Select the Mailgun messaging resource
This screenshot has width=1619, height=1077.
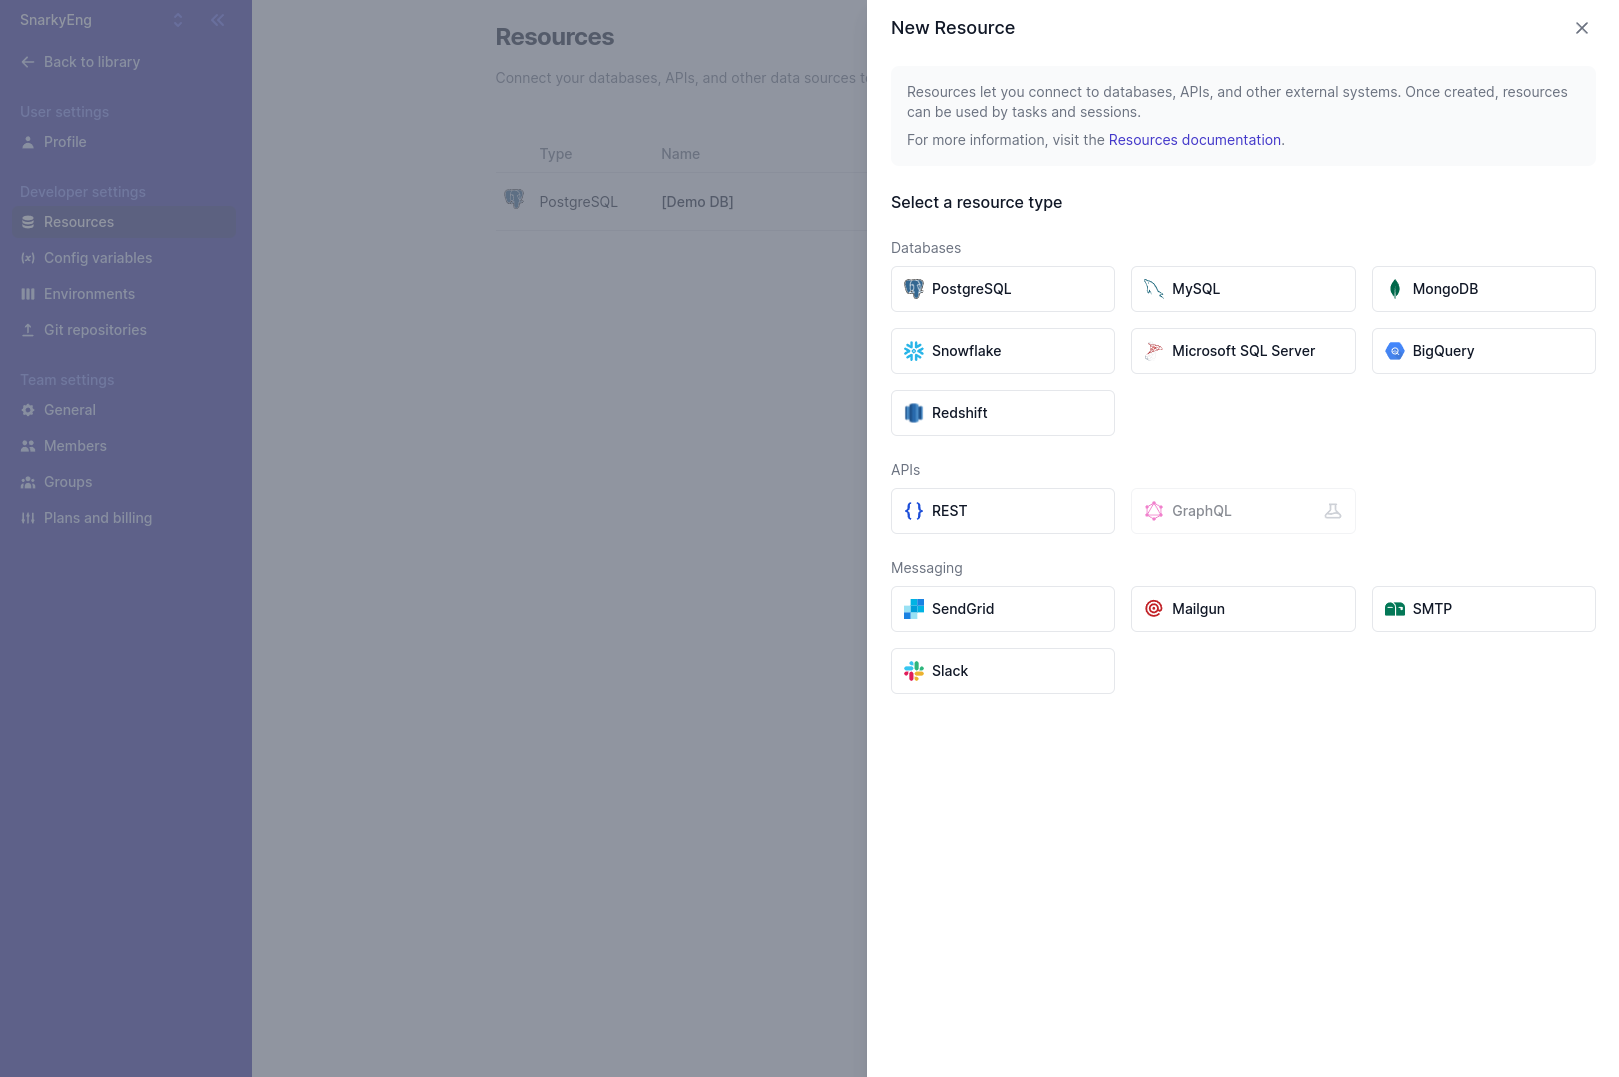tap(1243, 609)
